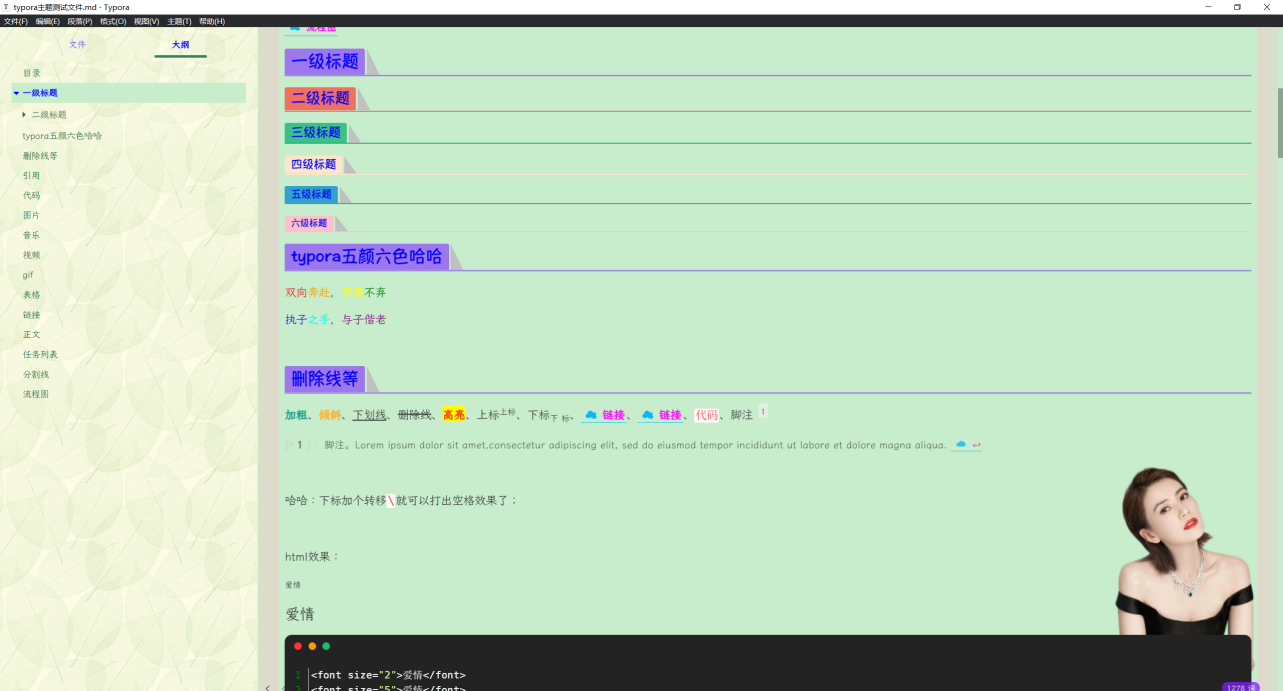Select the 大纲 outline tab
This screenshot has height=691, width=1283.
(x=180, y=44)
